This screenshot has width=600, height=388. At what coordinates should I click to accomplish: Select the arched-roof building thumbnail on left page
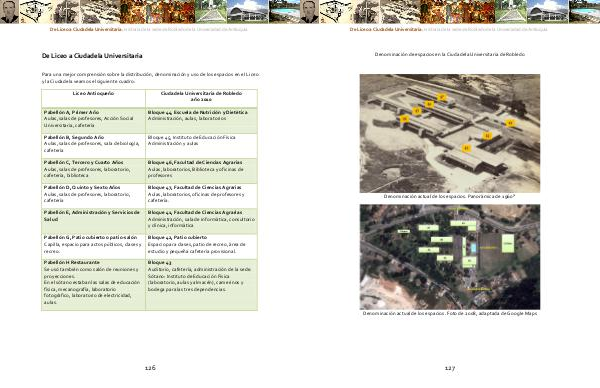click(x=248, y=11)
